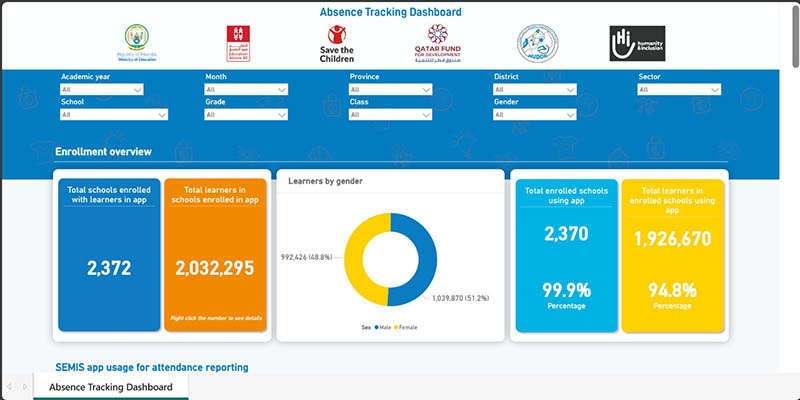Expand the Gender filter dropdown
Viewport: 800px width, 400px height.
pos(535,115)
